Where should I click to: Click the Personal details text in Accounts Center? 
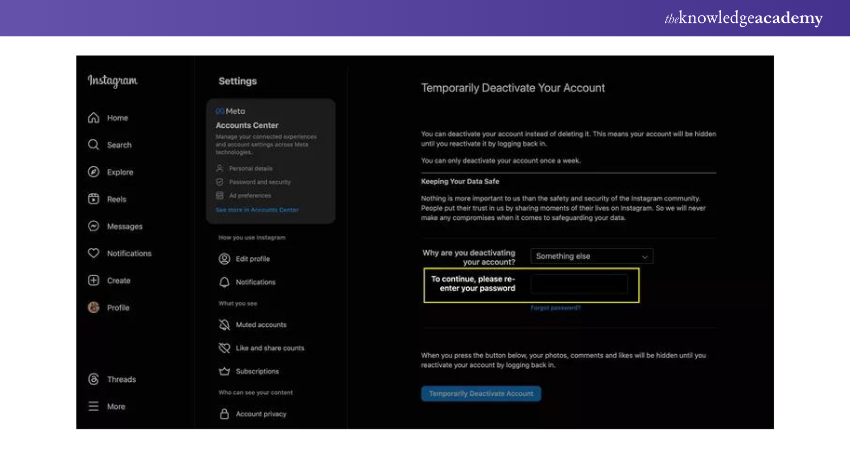(251, 168)
